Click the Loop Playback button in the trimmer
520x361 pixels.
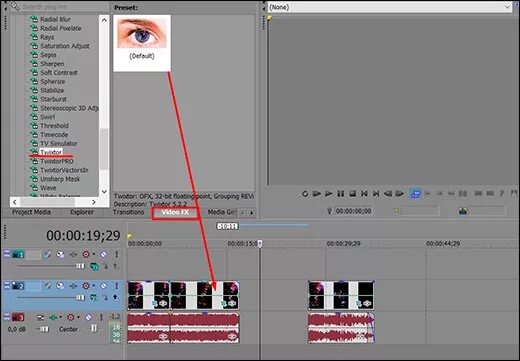click(305, 194)
